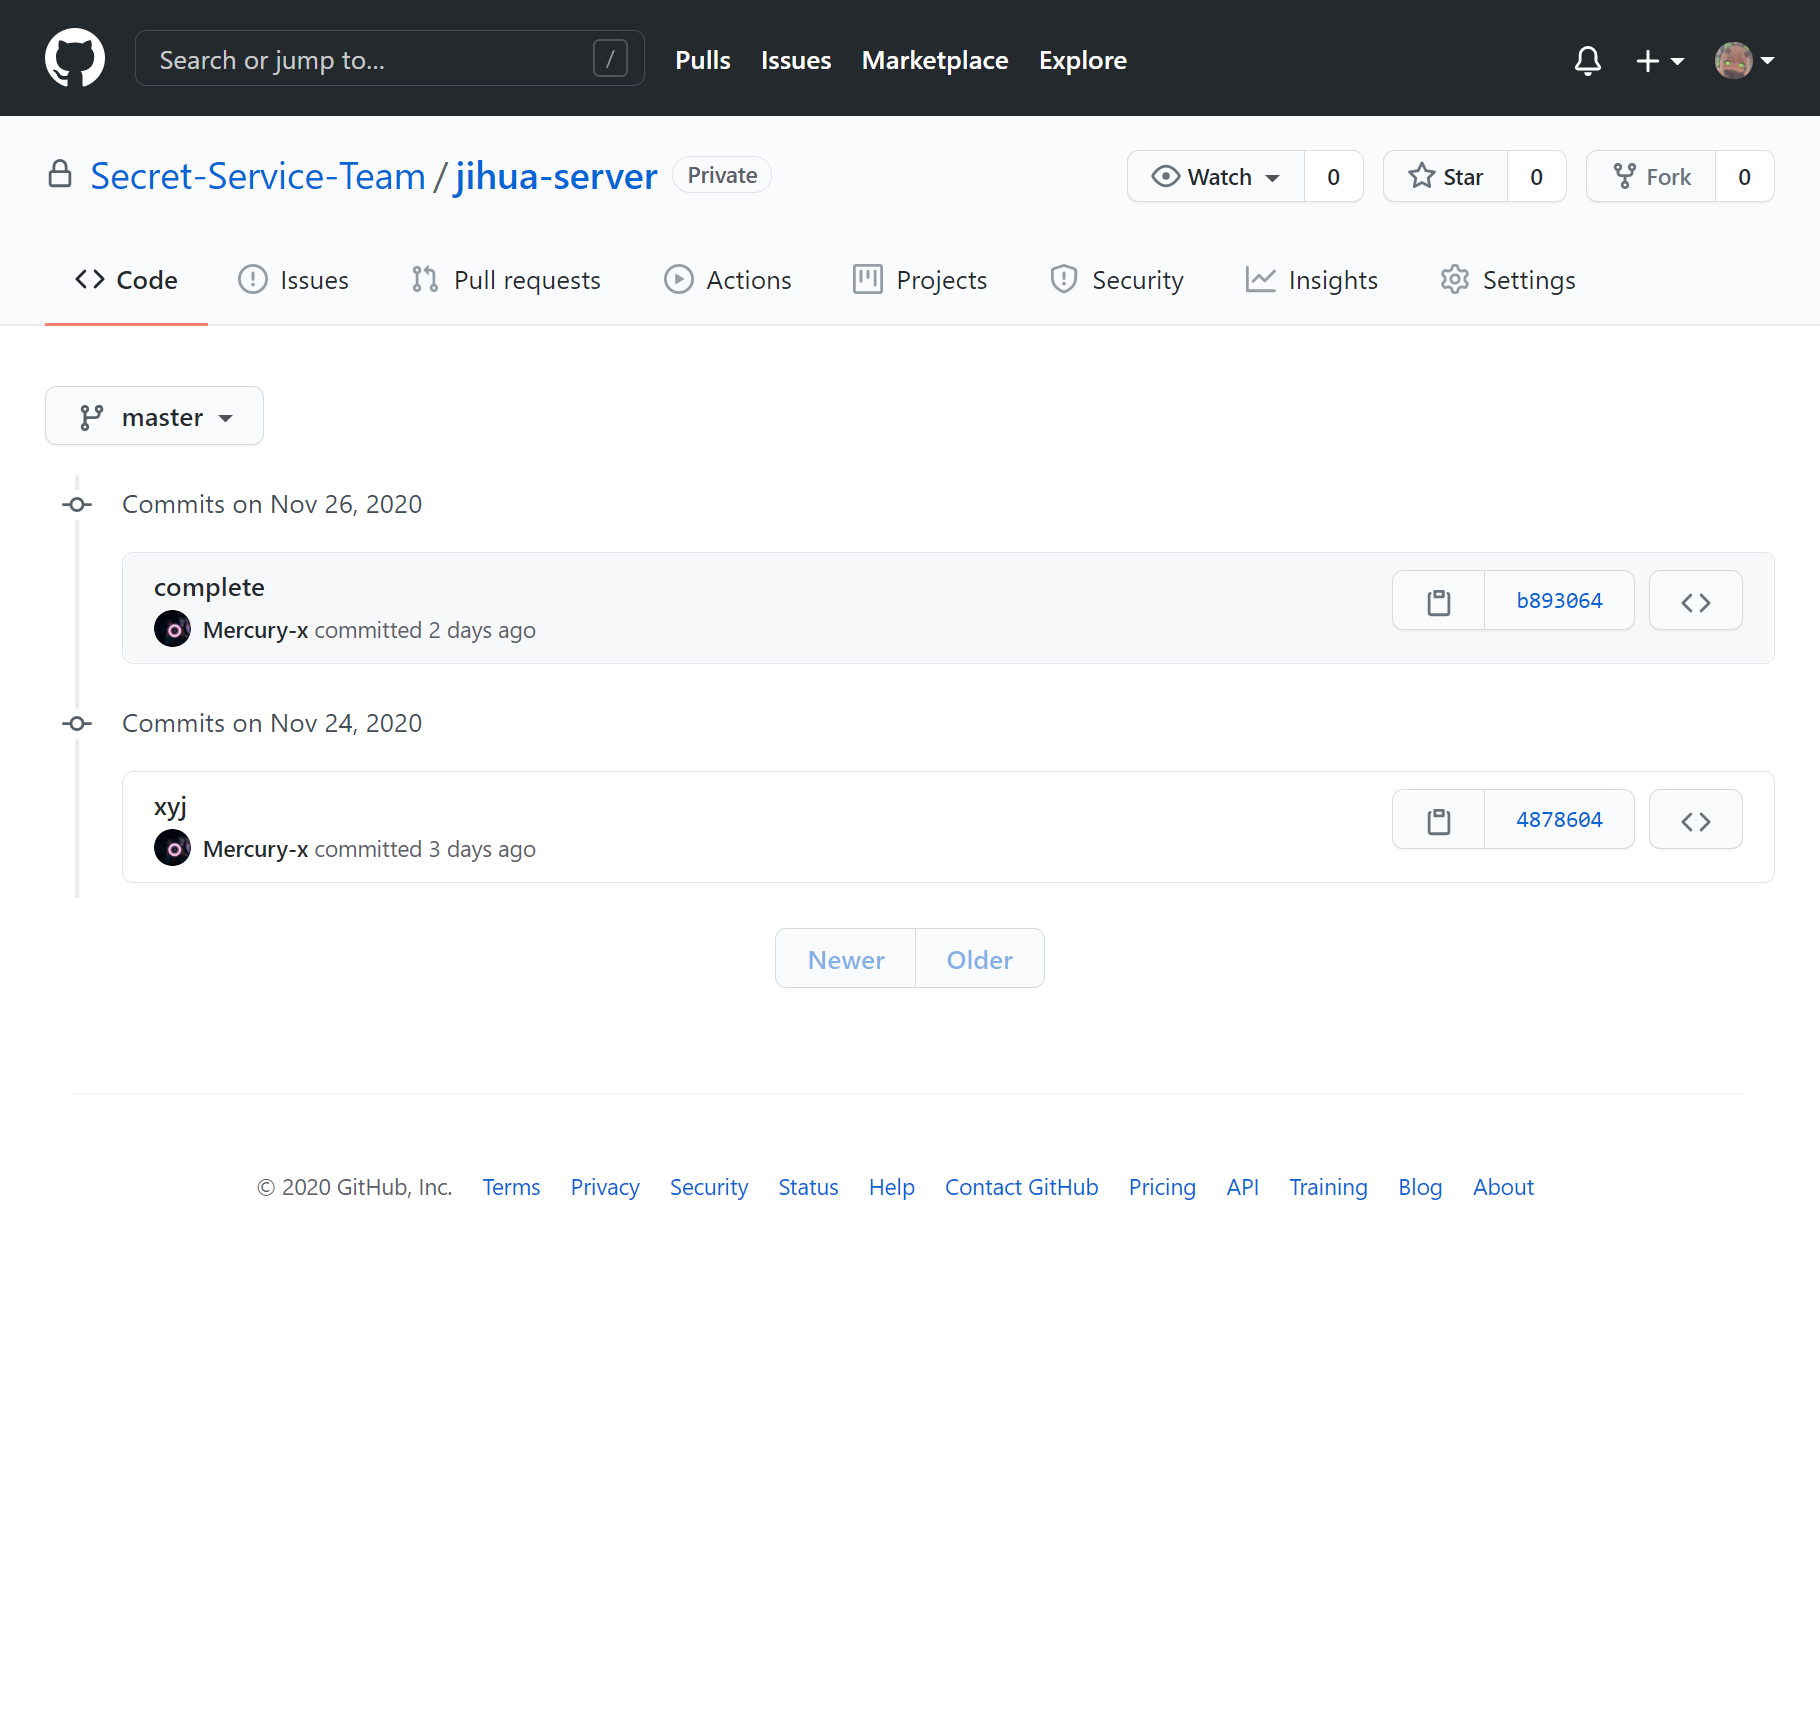
Task: Open the notifications bell
Action: pos(1587,60)
